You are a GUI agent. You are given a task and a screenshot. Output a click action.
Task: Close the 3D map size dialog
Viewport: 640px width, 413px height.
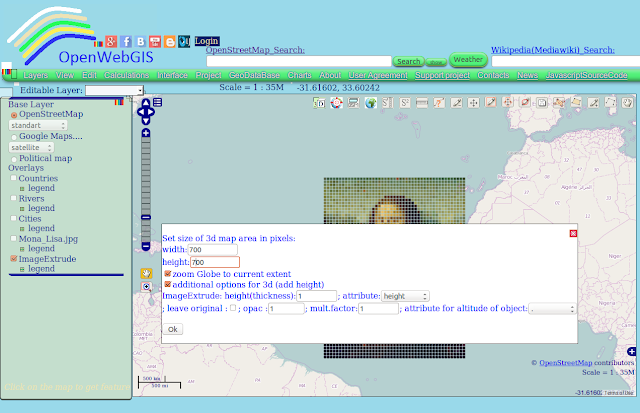coord(573,233)
